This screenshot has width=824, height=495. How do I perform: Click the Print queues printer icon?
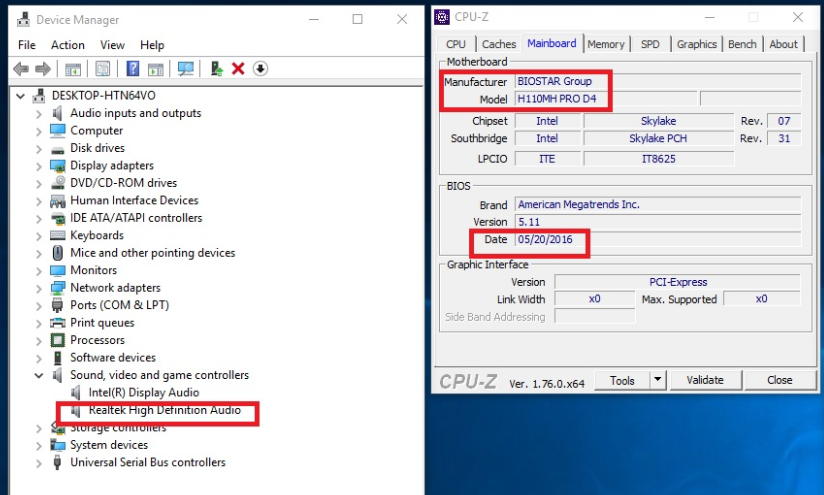[x=57, y=323]
